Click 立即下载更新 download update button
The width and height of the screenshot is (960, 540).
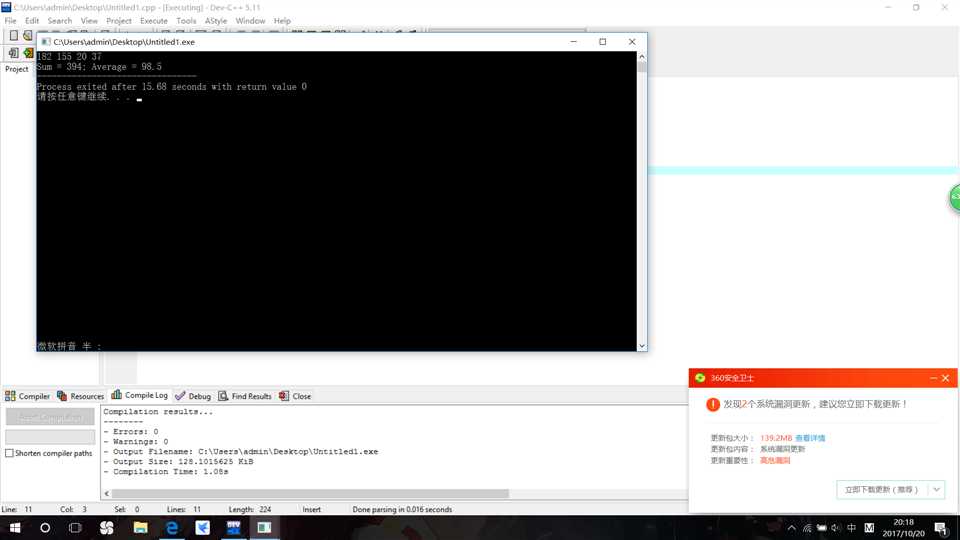pyautogui.click(x=882, y=489)
